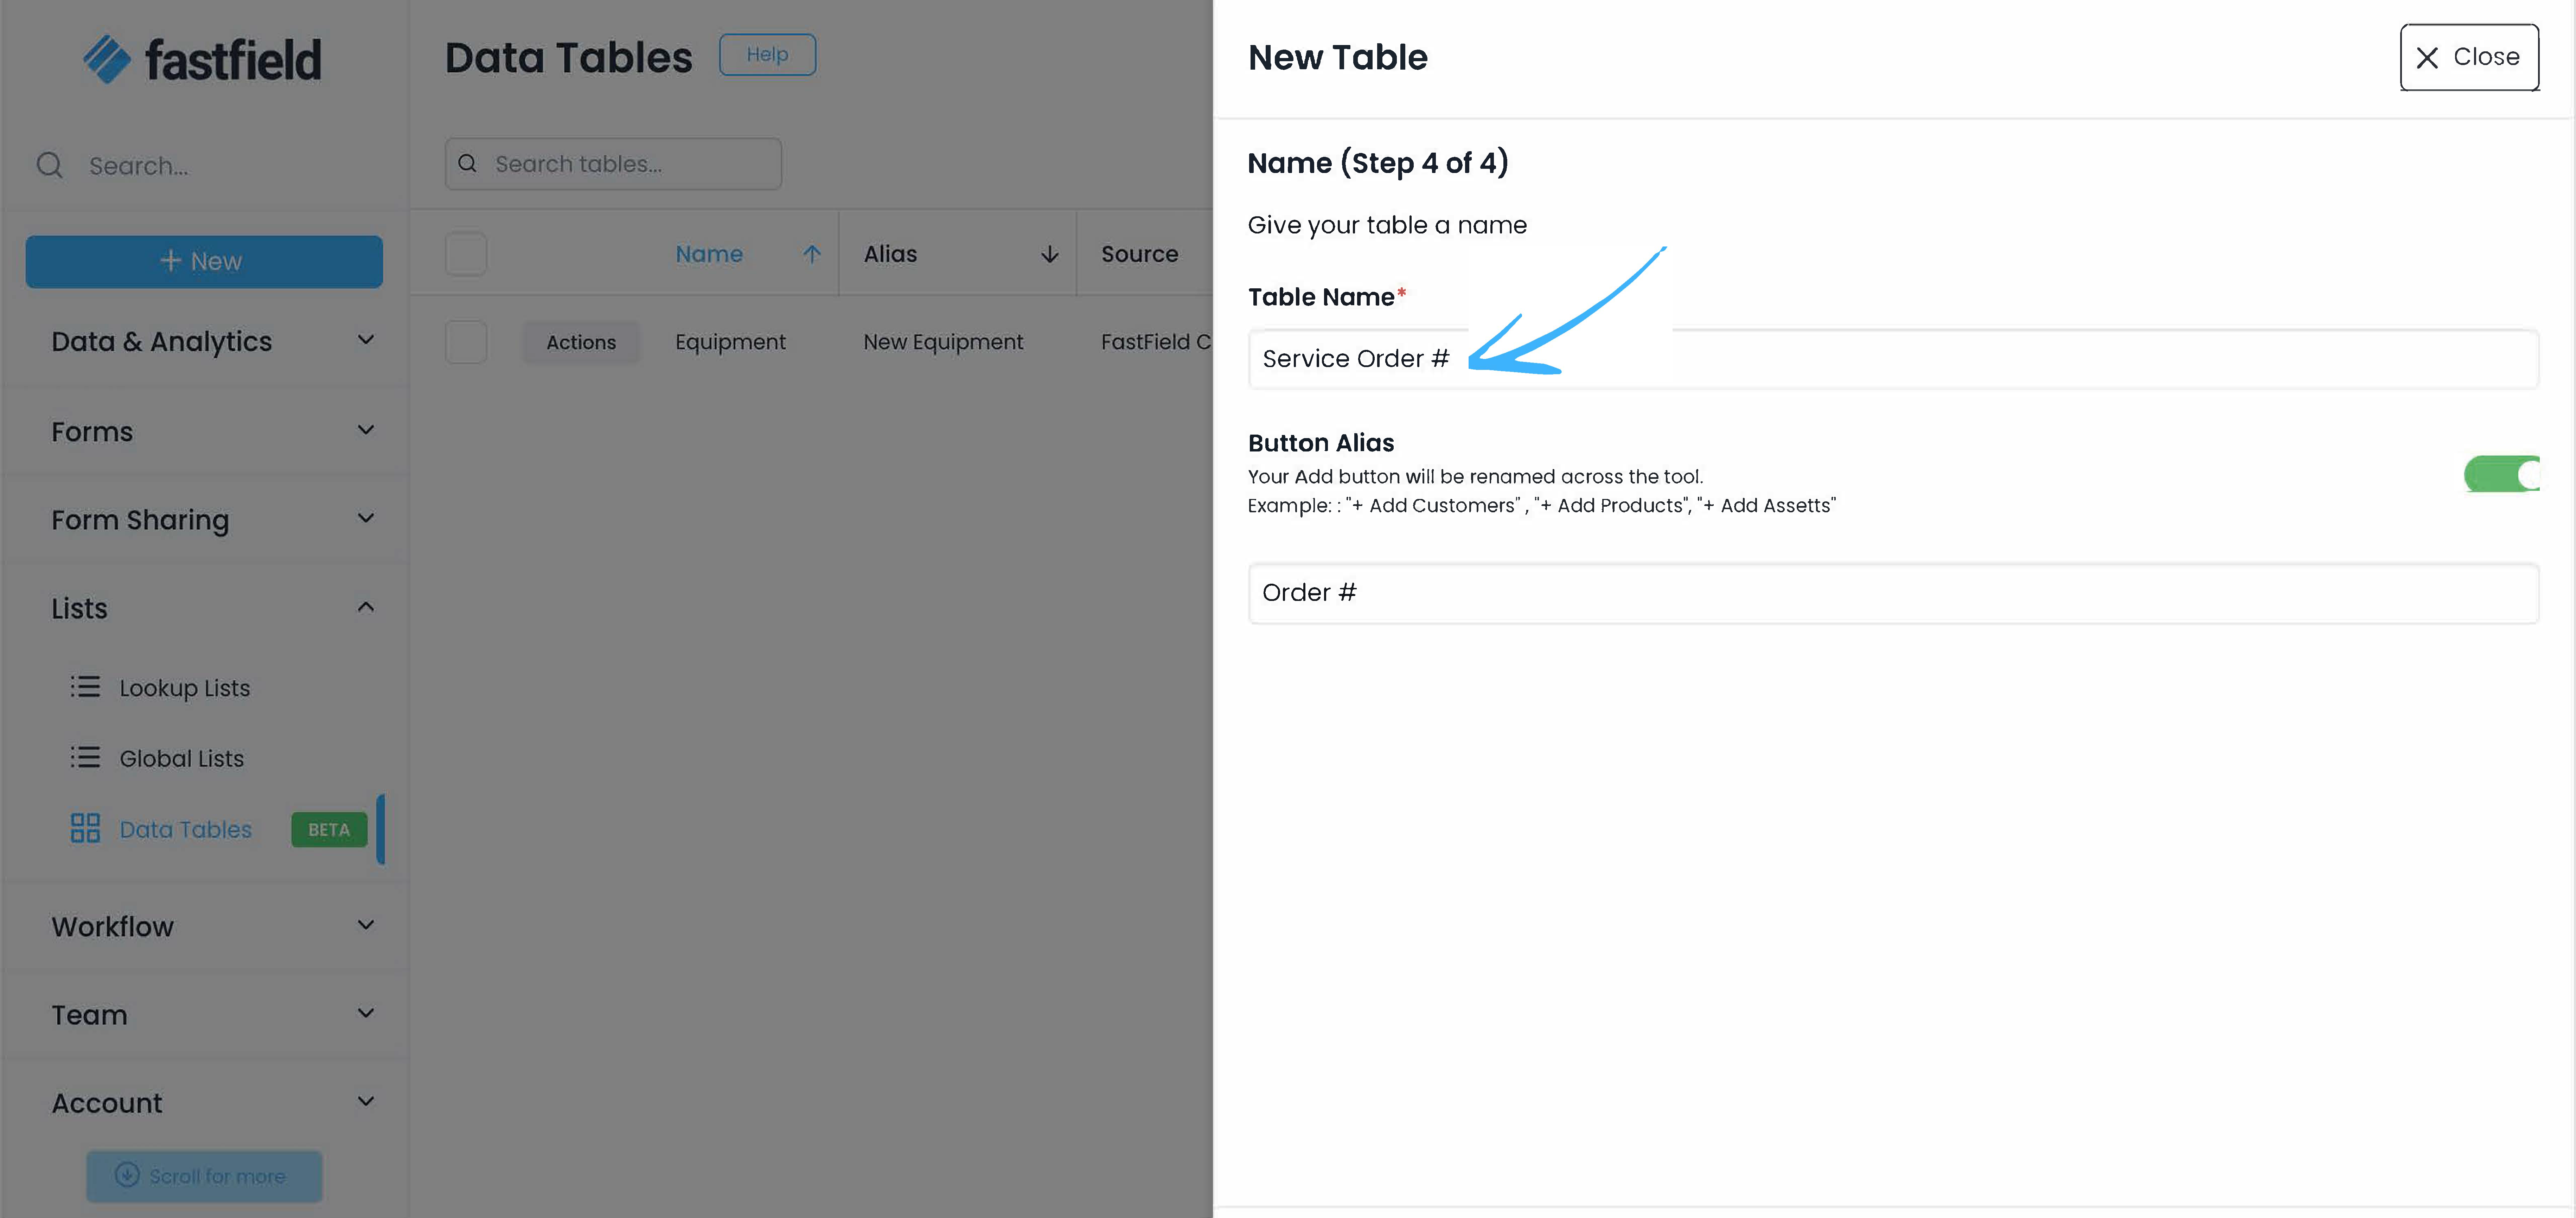2576x1218 pixels.
Task: Click the Global Lists list icon
Action: tap(85, 757)
